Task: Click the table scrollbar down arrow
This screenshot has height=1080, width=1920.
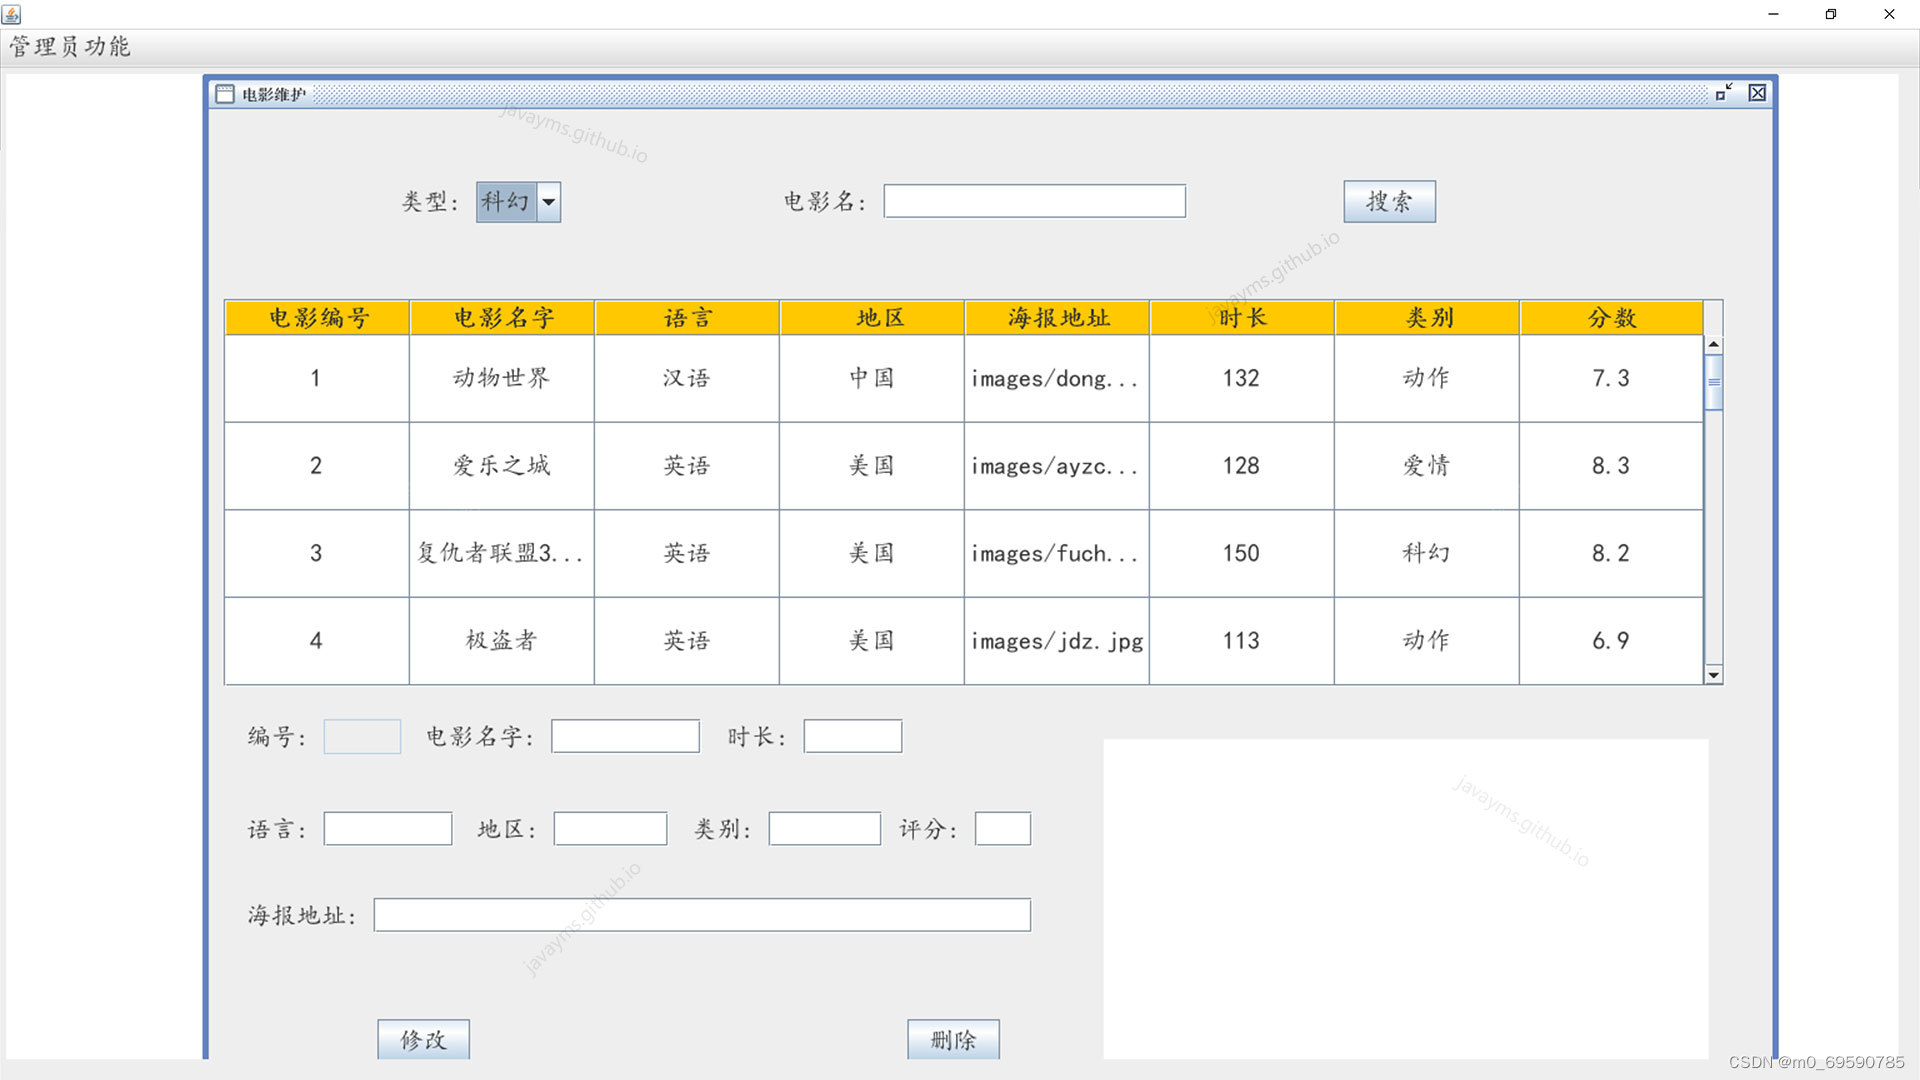Action: point(1714,675)
